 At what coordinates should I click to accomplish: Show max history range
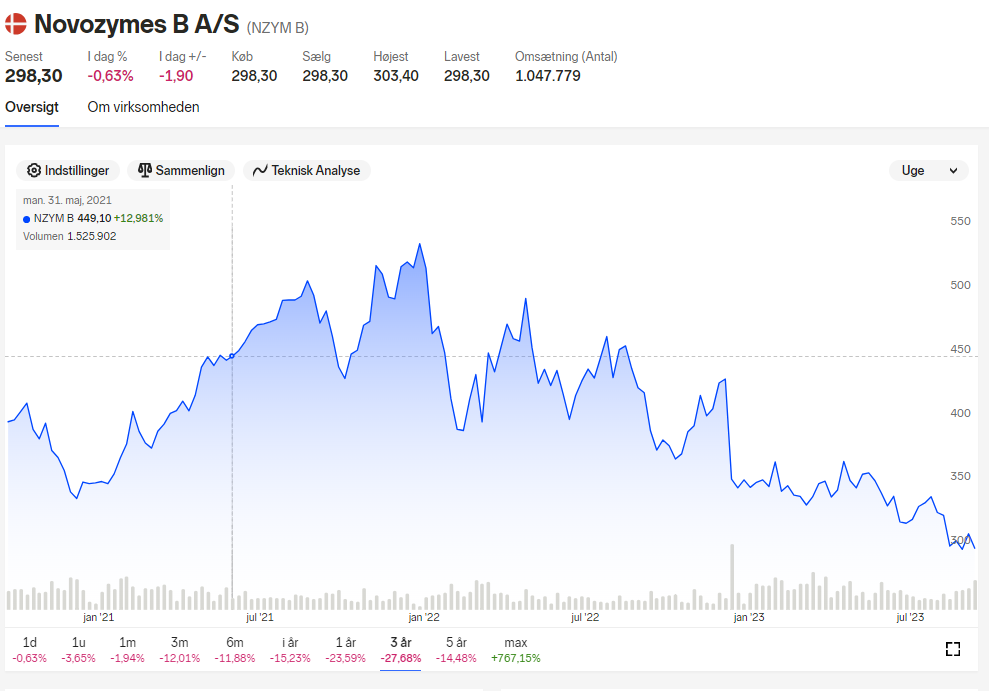click(515, 649)
